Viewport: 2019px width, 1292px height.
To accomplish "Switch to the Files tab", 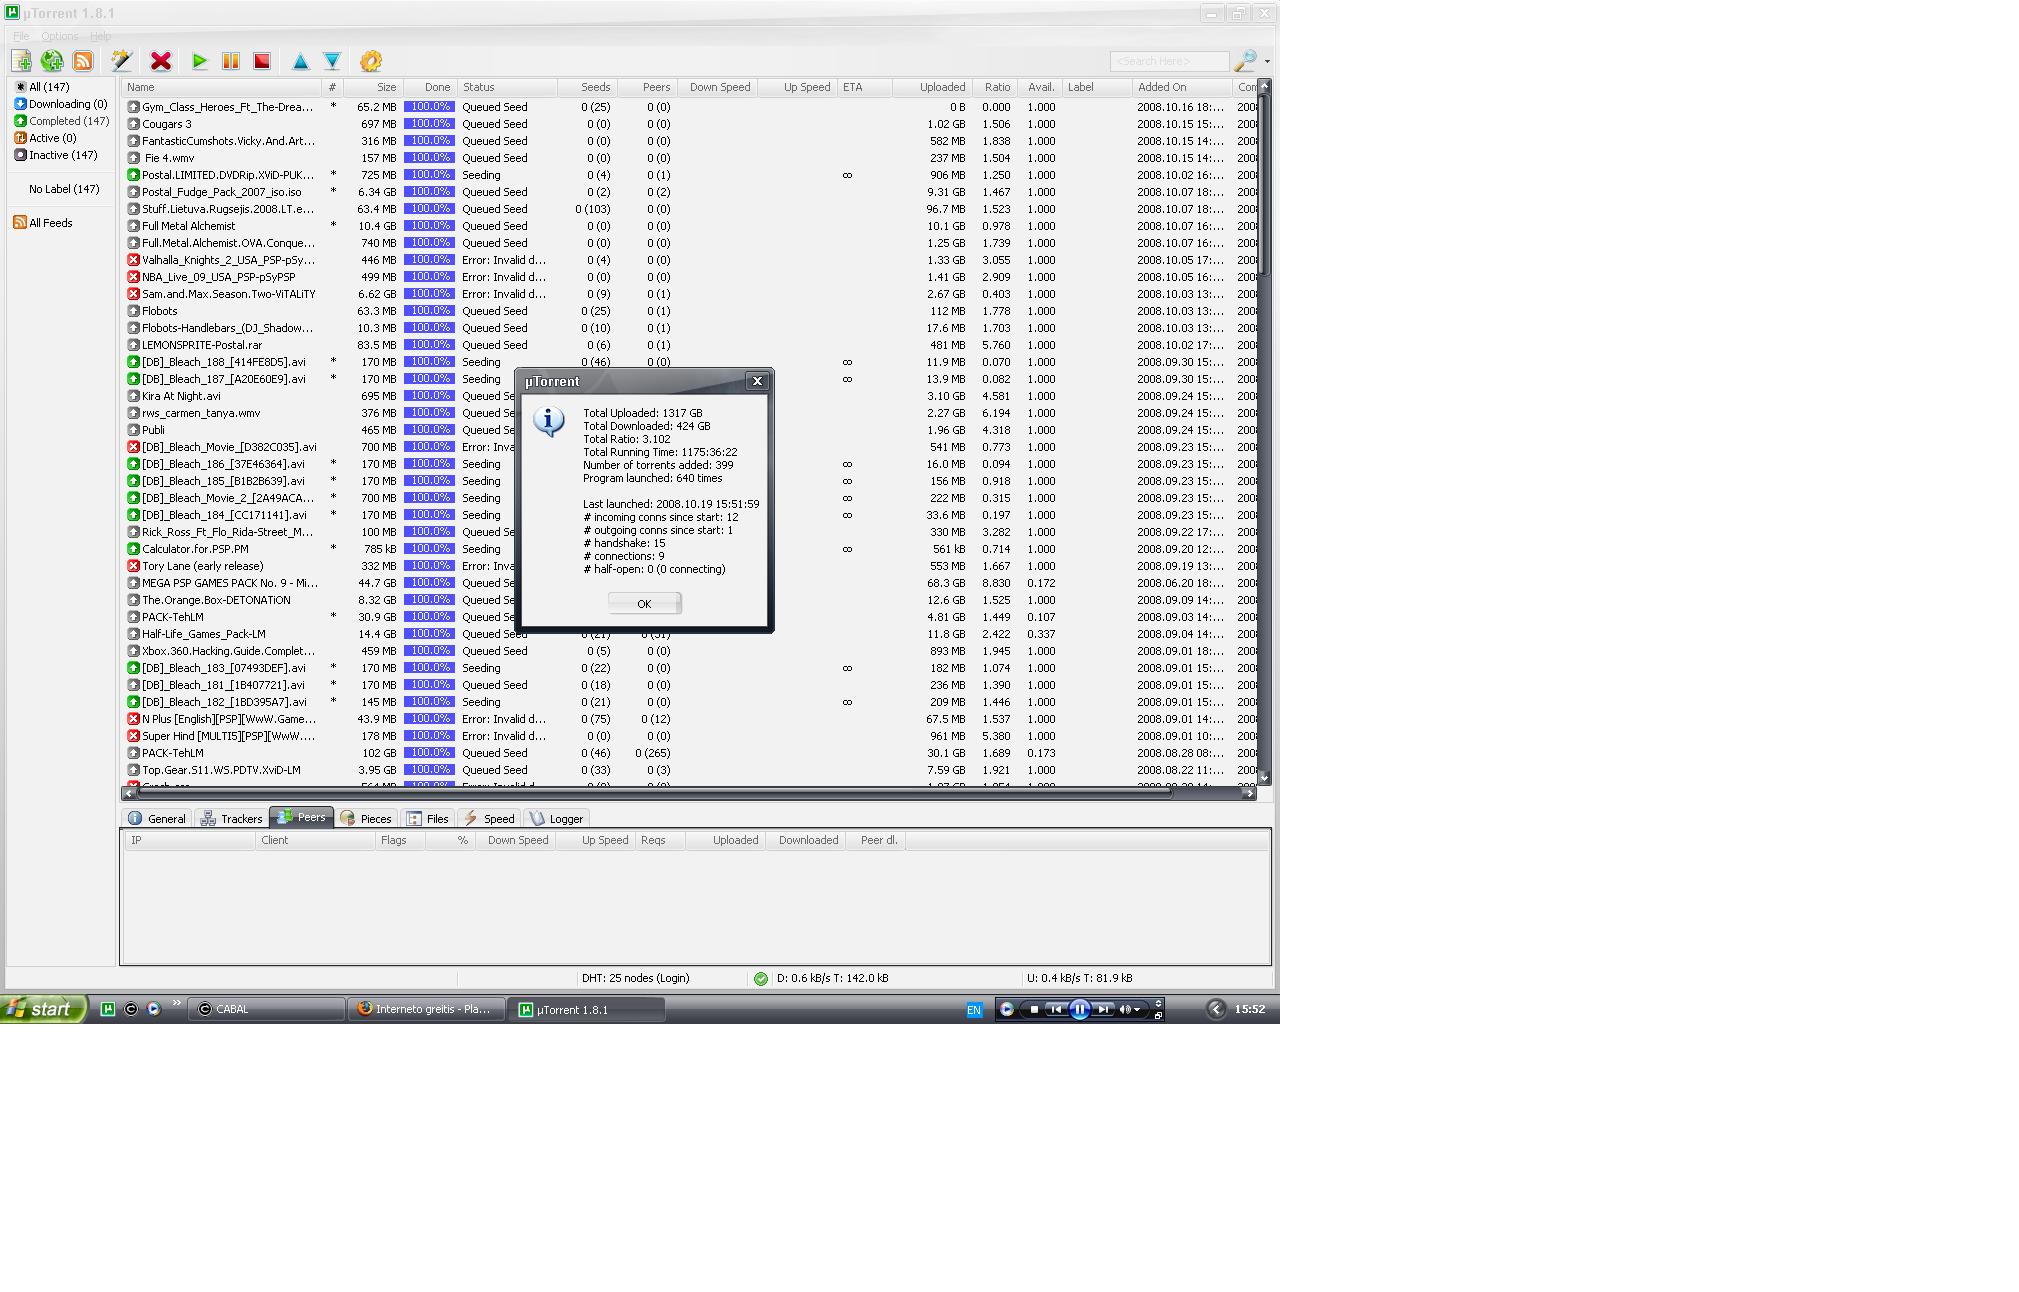I will 428,818.
